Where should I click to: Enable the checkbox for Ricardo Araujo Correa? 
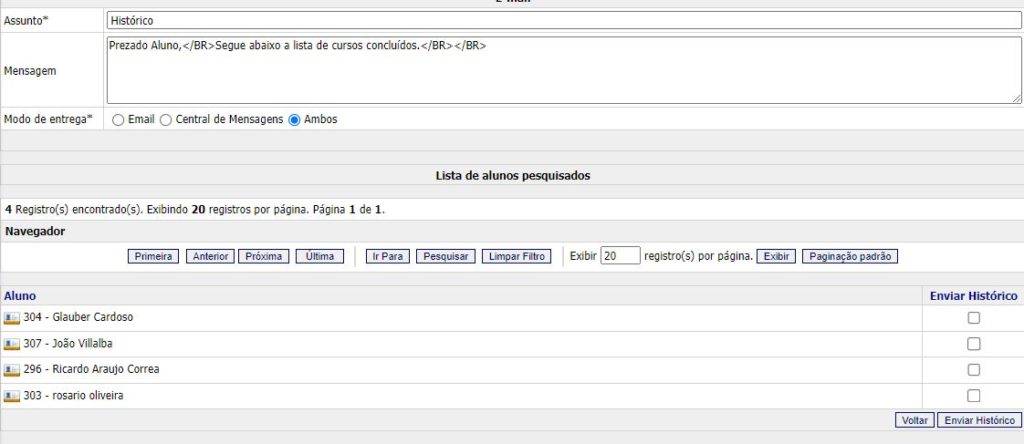[x=973, y=370]
